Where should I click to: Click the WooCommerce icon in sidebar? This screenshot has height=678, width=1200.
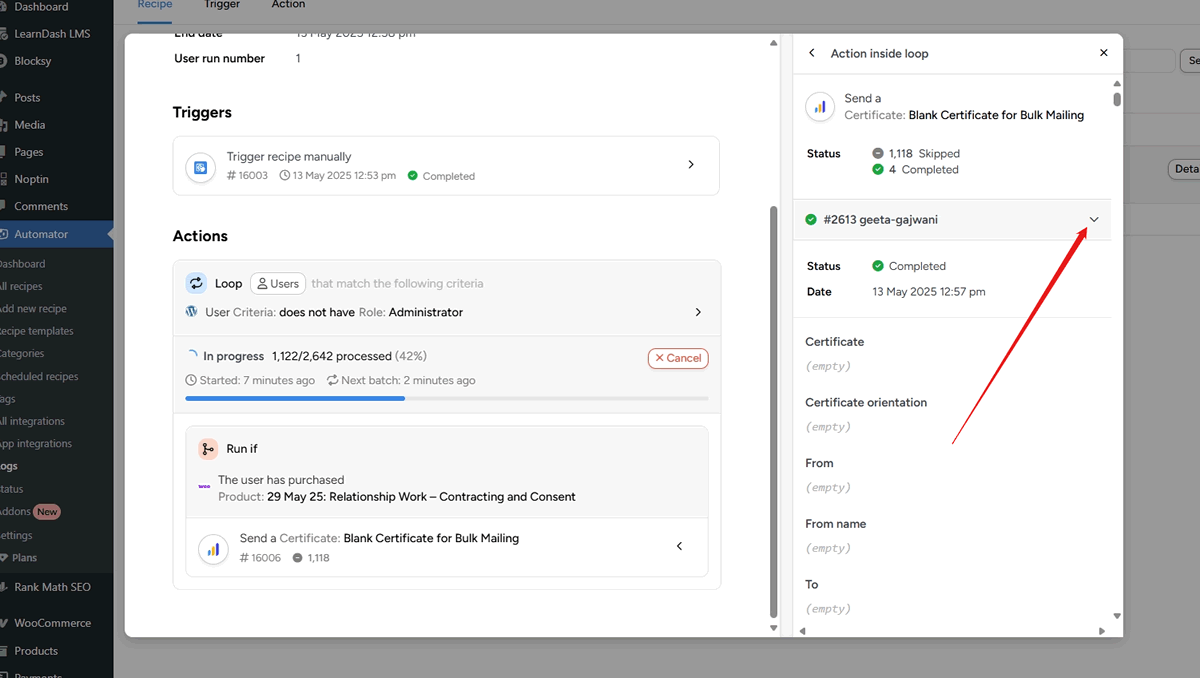[4, 623]
